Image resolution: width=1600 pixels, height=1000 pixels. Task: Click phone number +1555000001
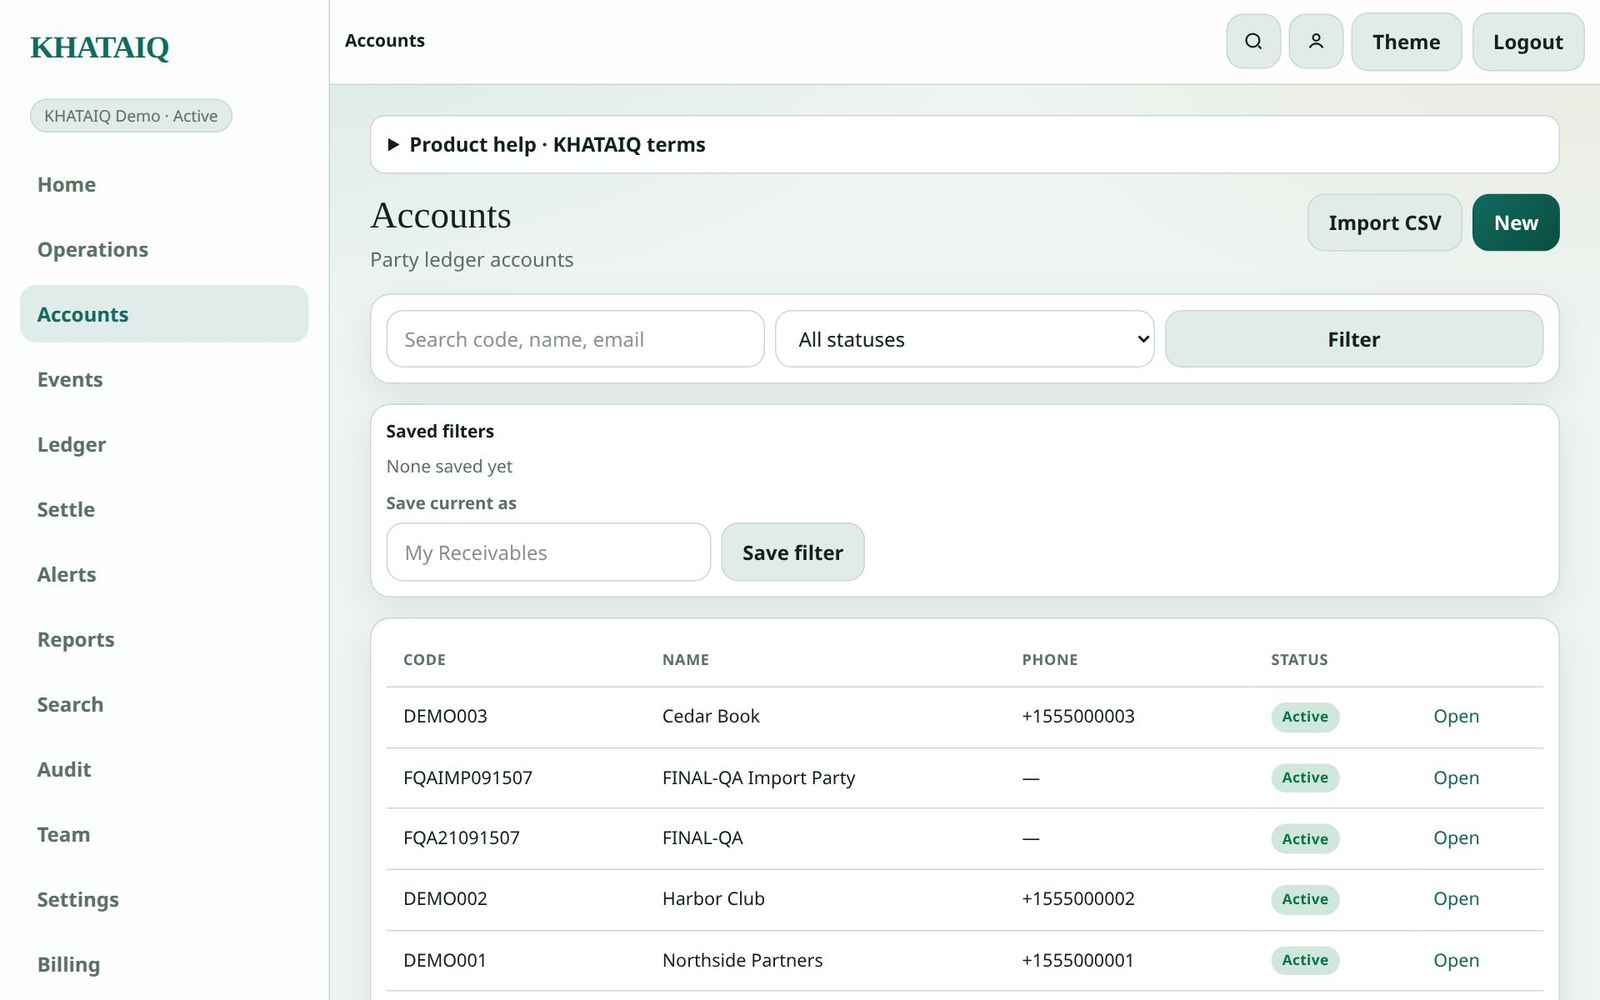pyautogui.click(x=1078, y=960)
